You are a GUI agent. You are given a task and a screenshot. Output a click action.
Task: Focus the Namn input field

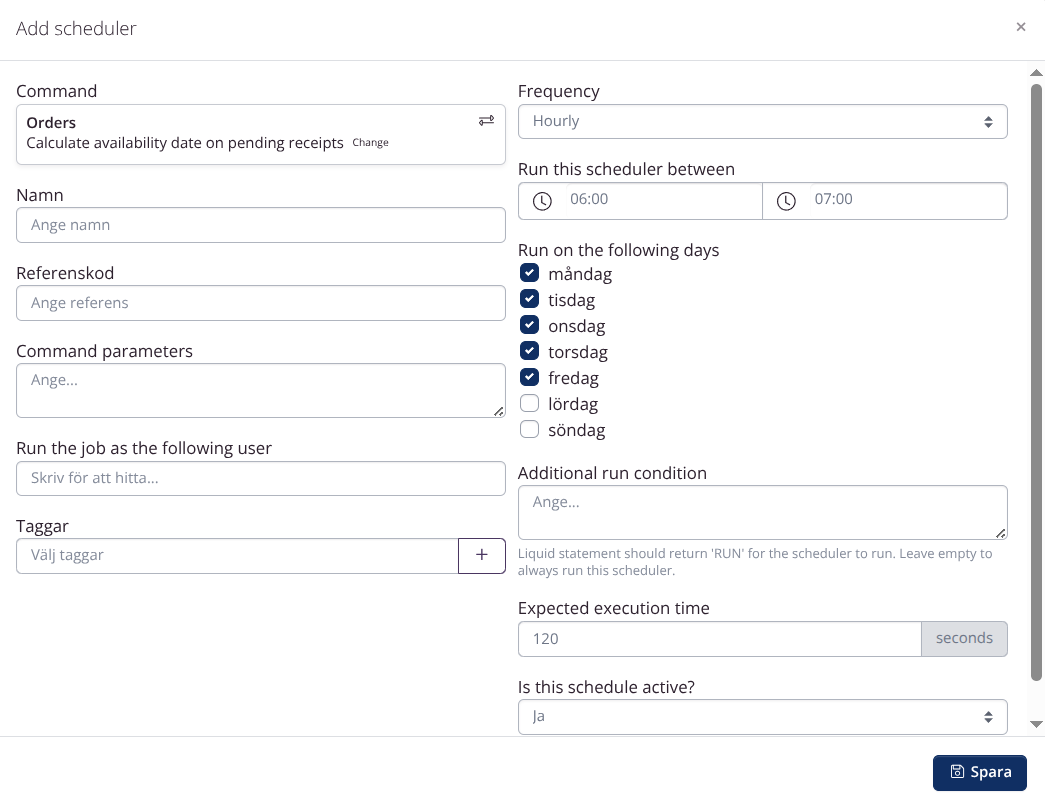pos(261,225)
